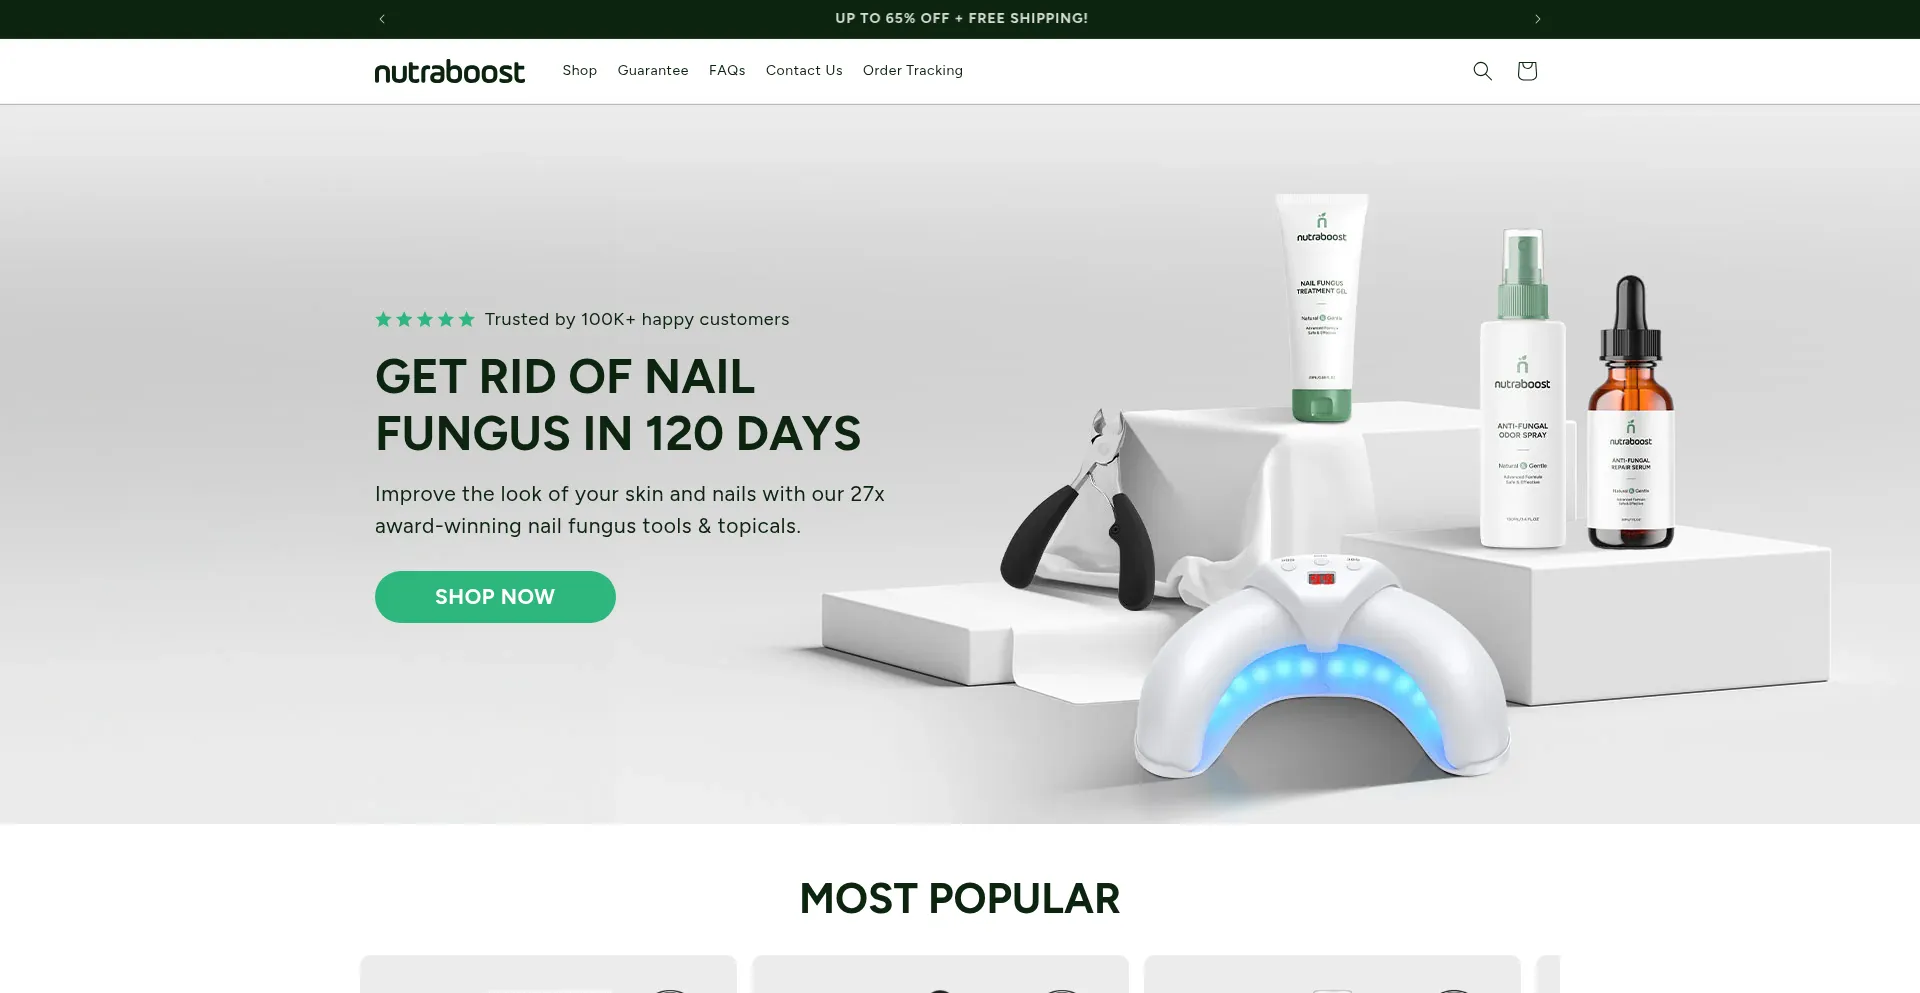The image size is (1920, 993).
Task: Click the LED nail lamp device image
Action: [1322, 668]
